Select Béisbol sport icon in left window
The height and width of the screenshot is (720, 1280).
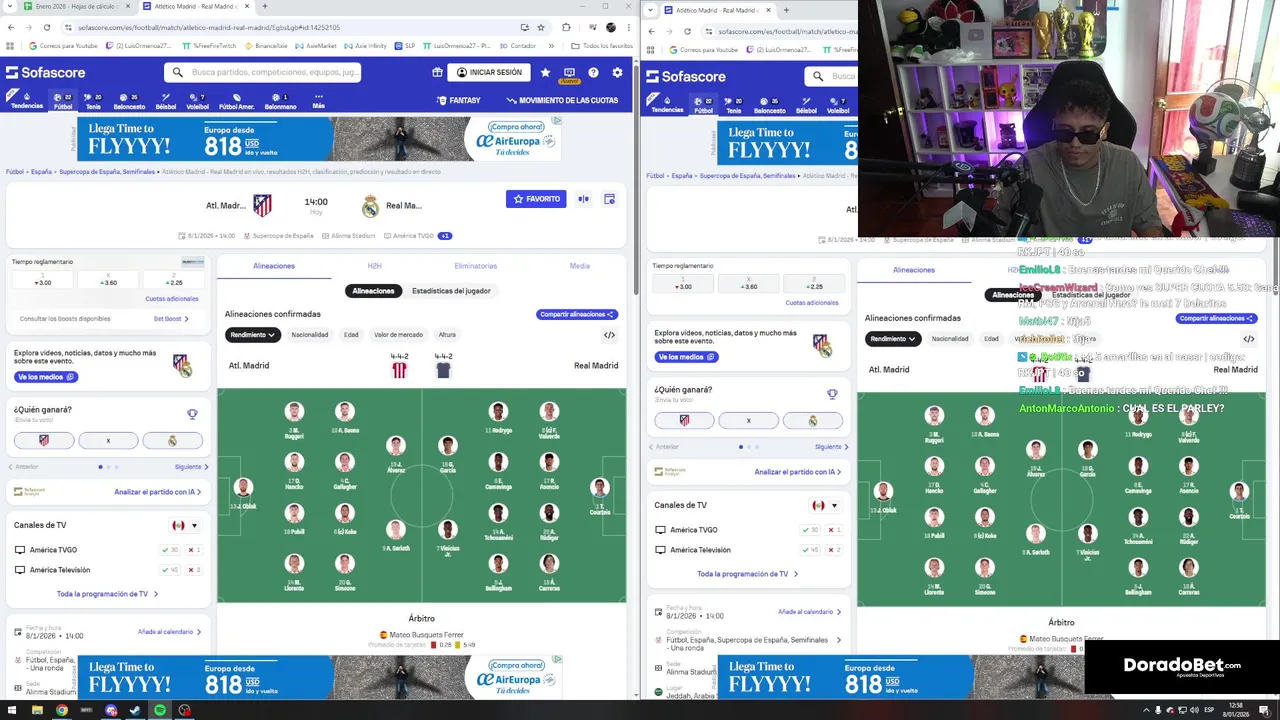pos(166,101)
